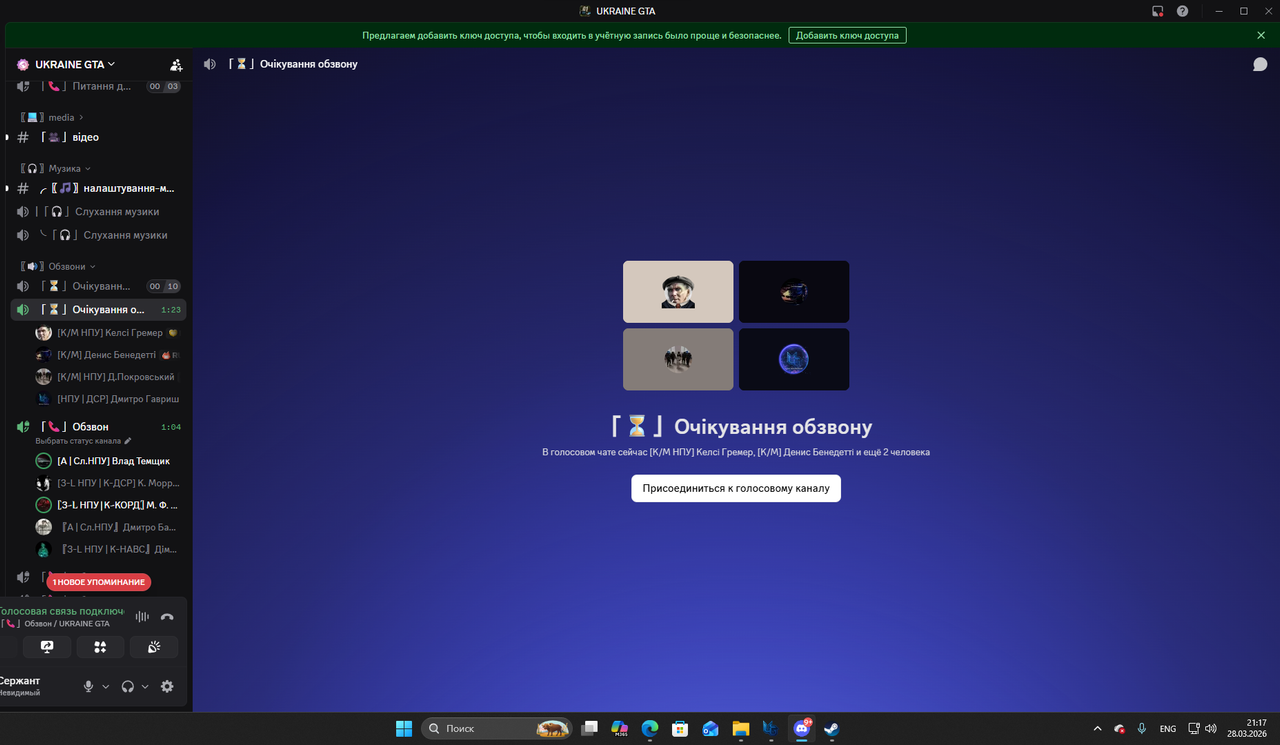Screen dimensions: 1280x745
Task: Deafen audio using the headphones icon
Action: pos(128,687)
